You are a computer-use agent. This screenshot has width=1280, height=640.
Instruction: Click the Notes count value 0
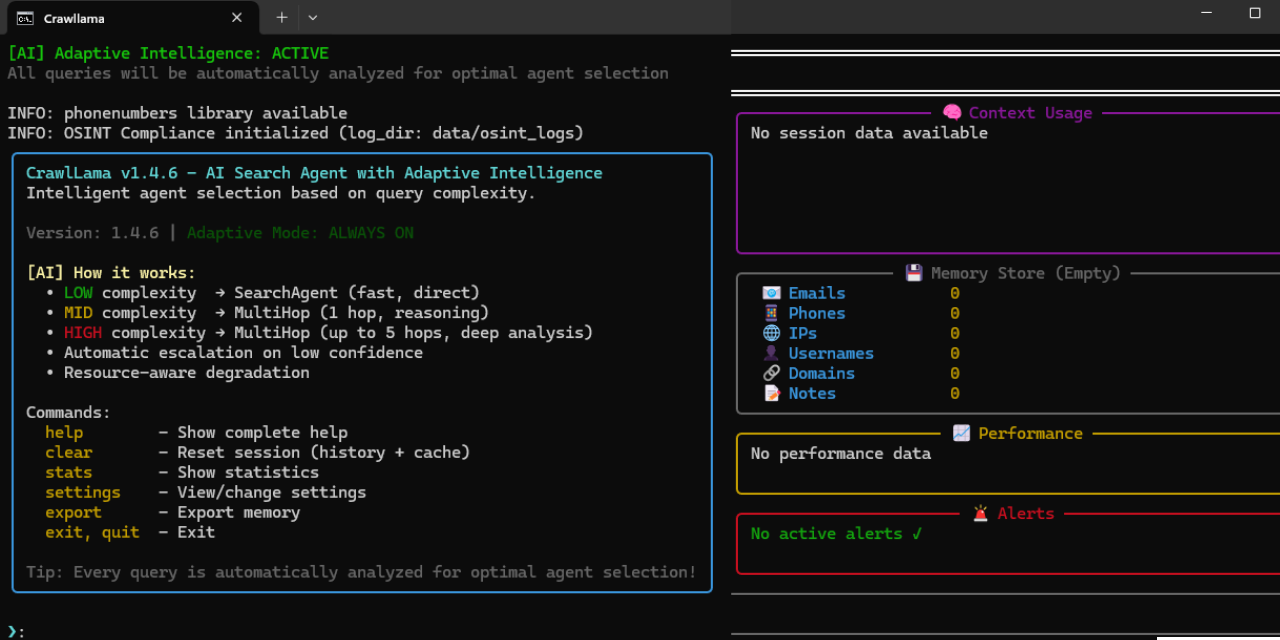pos(955,393)
